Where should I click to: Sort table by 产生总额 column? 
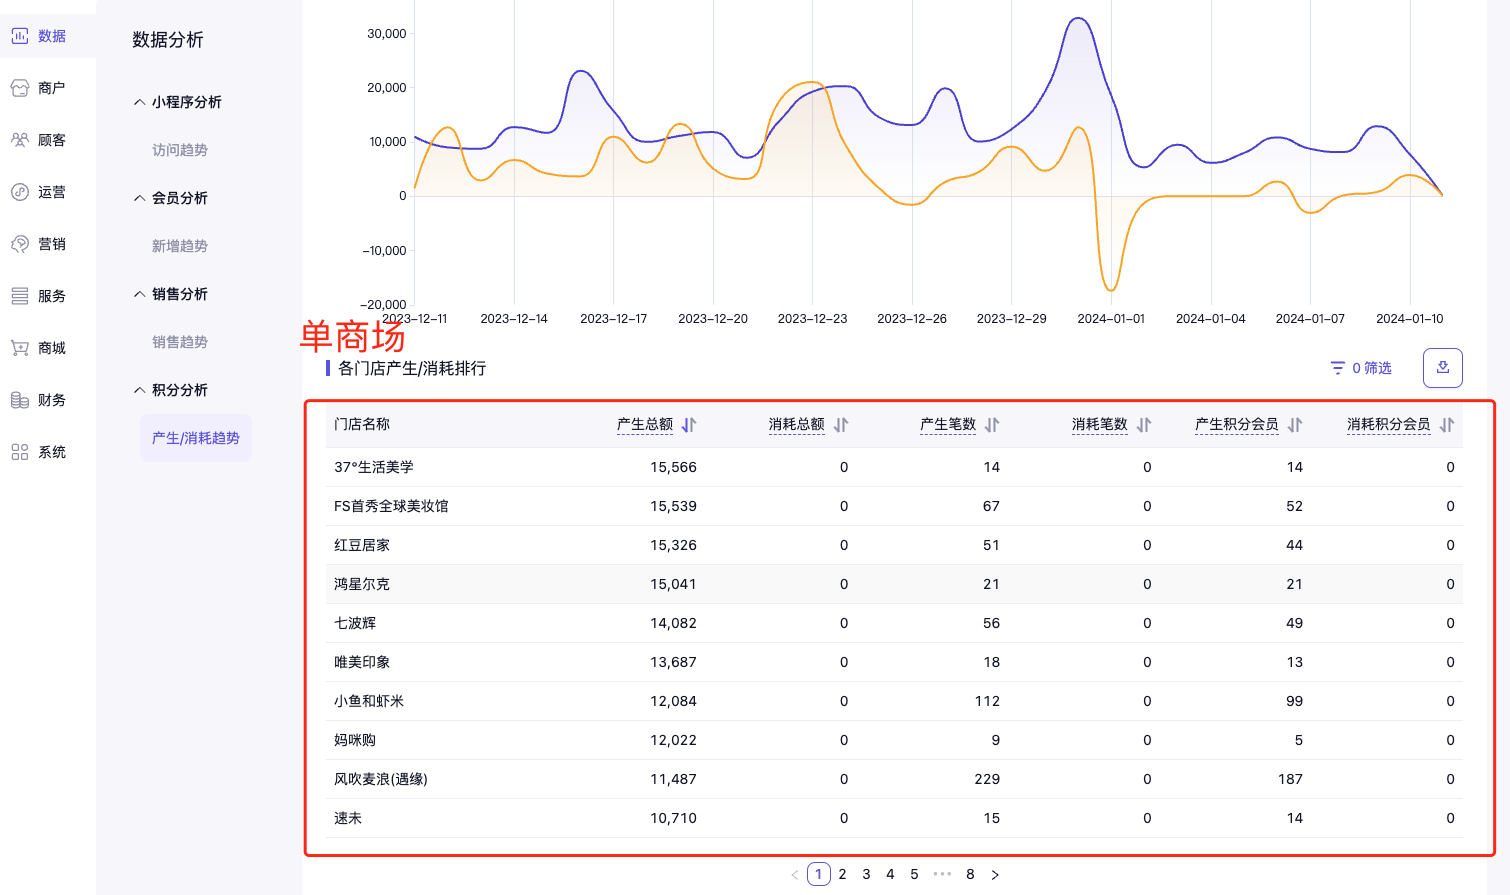pyautogui.click(x=689, y=425)
